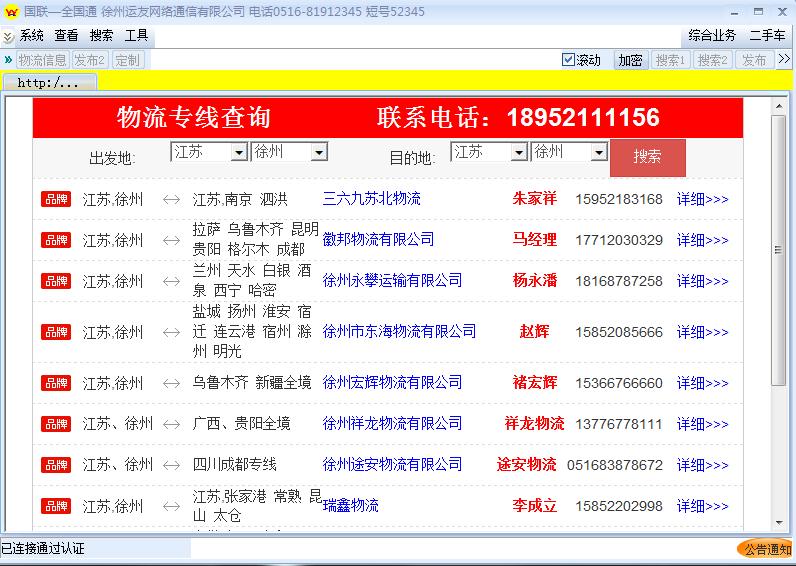Click 品牌 badge for 徐州祥龙物流有限公司 row
Screen dimensions: 796x566
pos(56,424)
